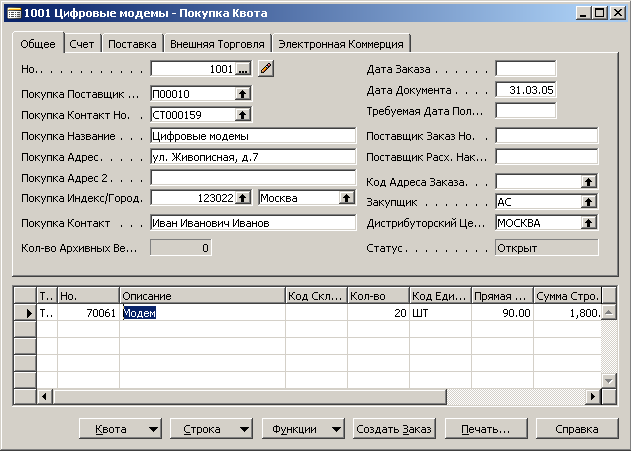Open the assist ellipsis button in No. field
Image resolution: width=631 pixels, height=451 pixels.
tap(243, 69)
